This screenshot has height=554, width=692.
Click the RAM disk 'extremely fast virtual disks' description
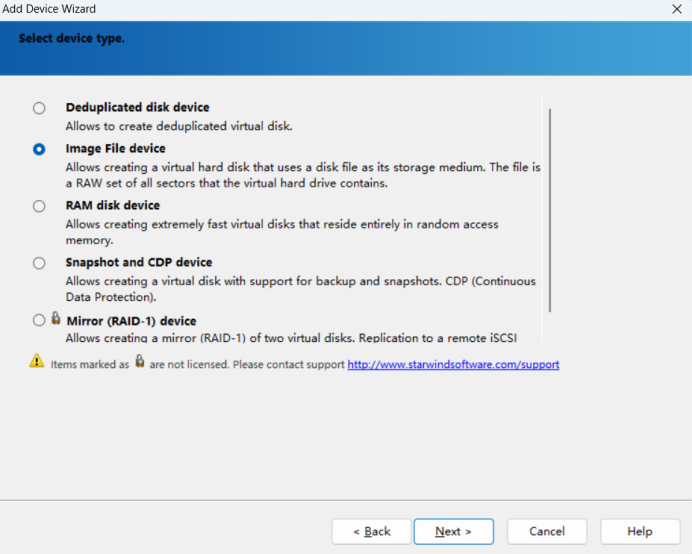coord(282,232)
